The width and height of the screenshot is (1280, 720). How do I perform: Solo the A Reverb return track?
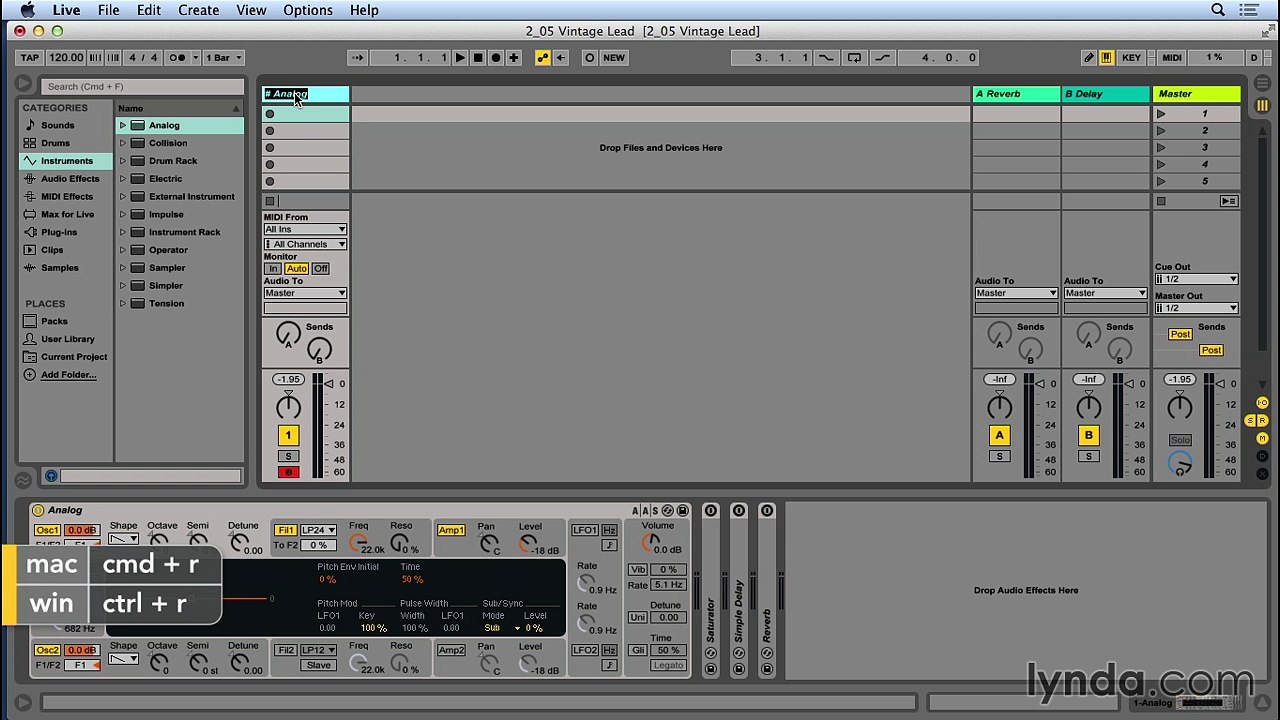(999, 457)
